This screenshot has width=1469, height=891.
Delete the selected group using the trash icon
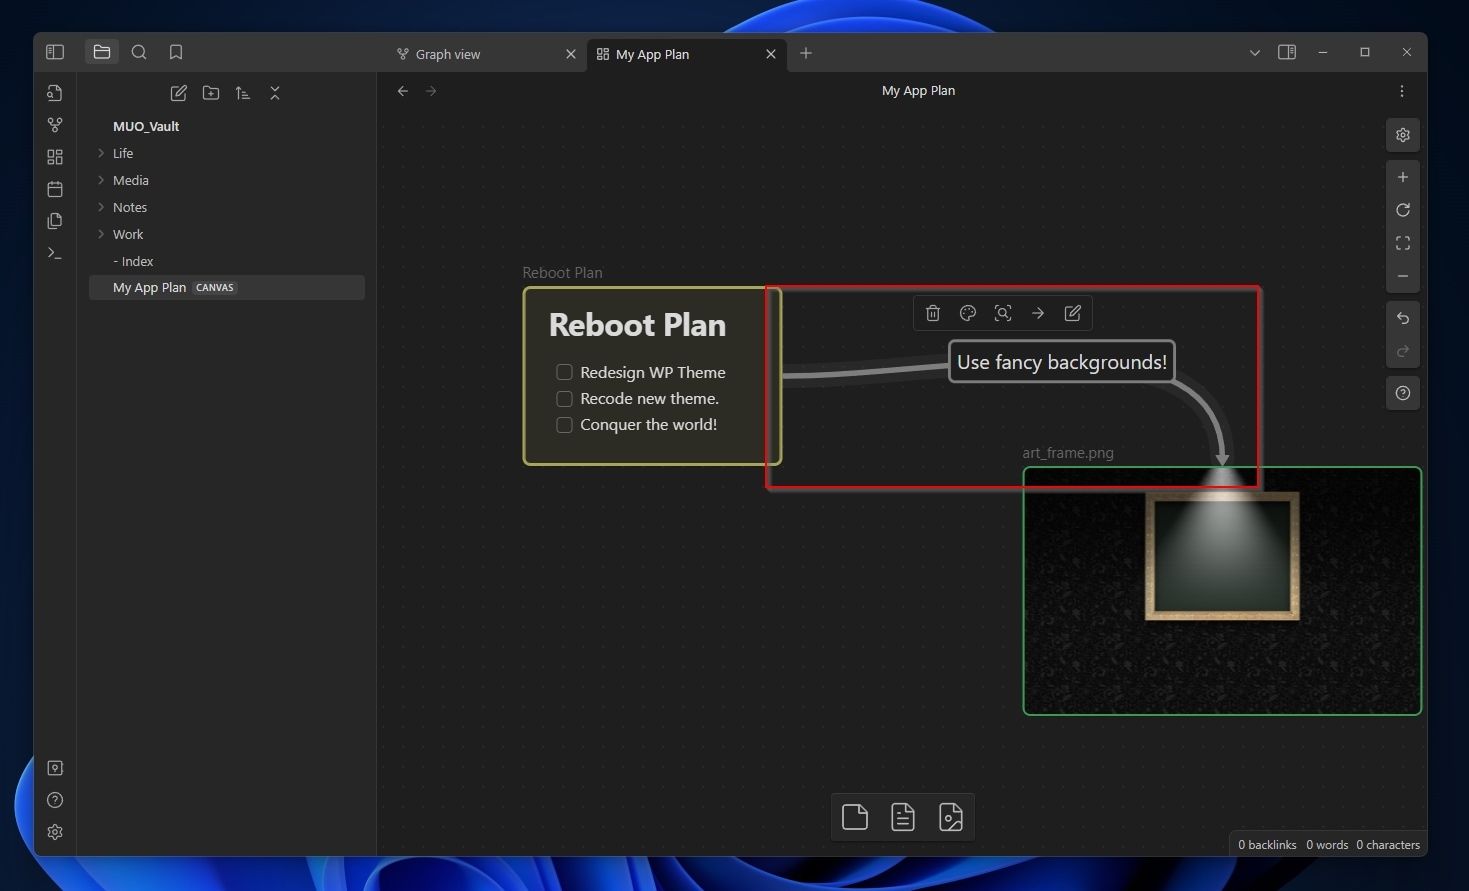tap(932, 313)
